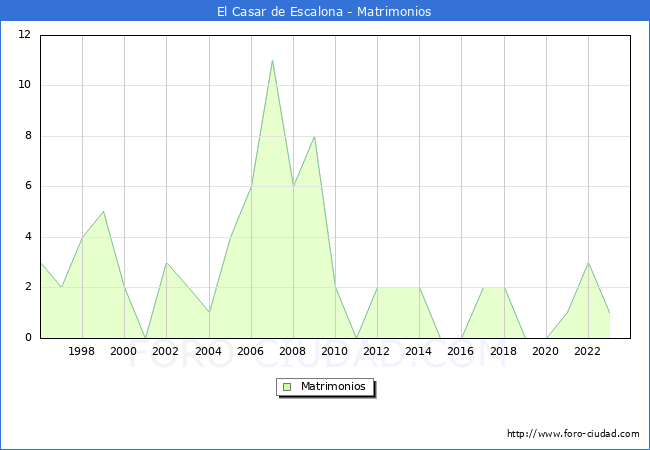Click the y-axis value 6

(28, 186)
